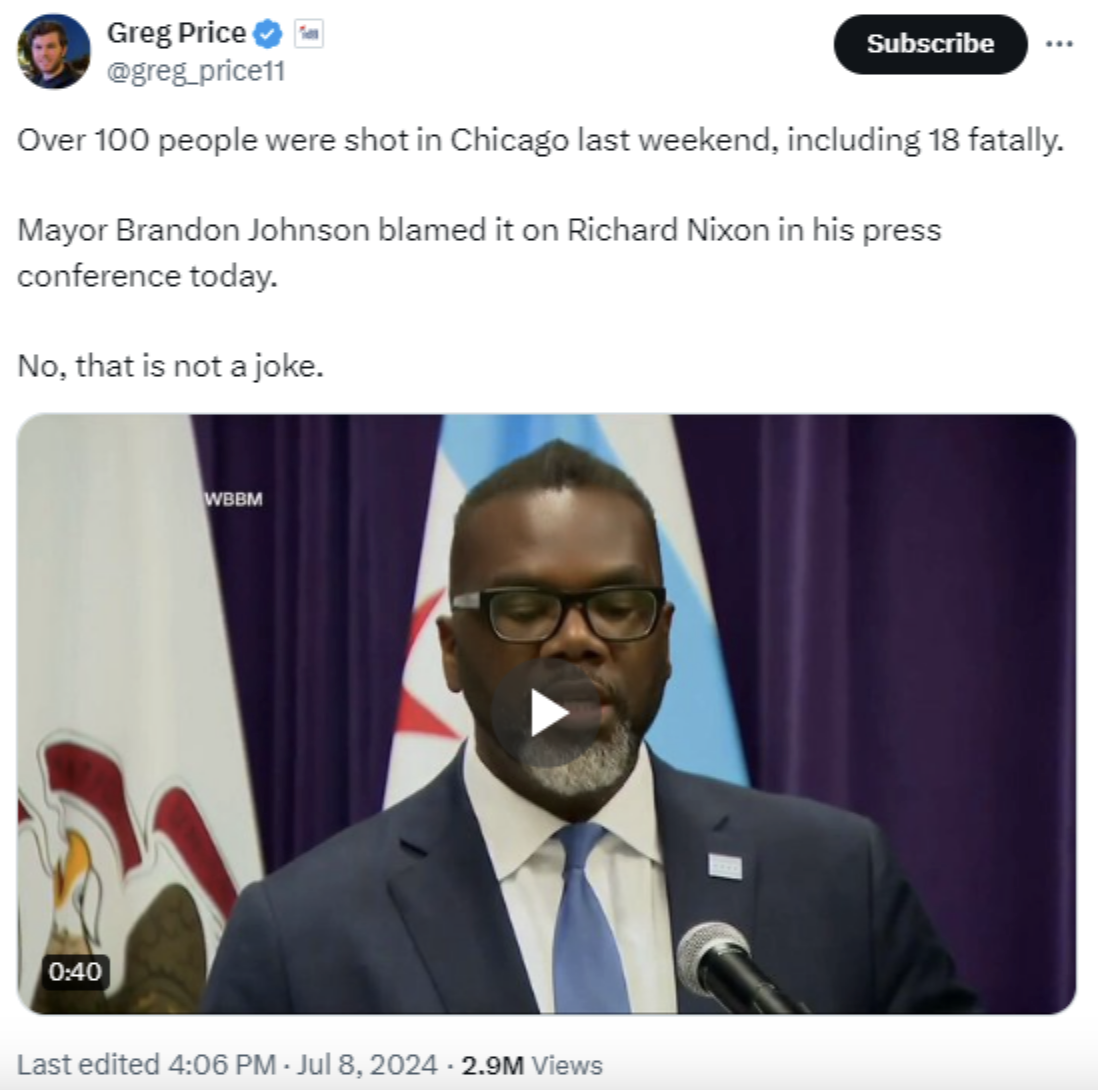Play the embedded press conference video
Viewport: 1098px width, 1090px height.
(x=548, y=713)
